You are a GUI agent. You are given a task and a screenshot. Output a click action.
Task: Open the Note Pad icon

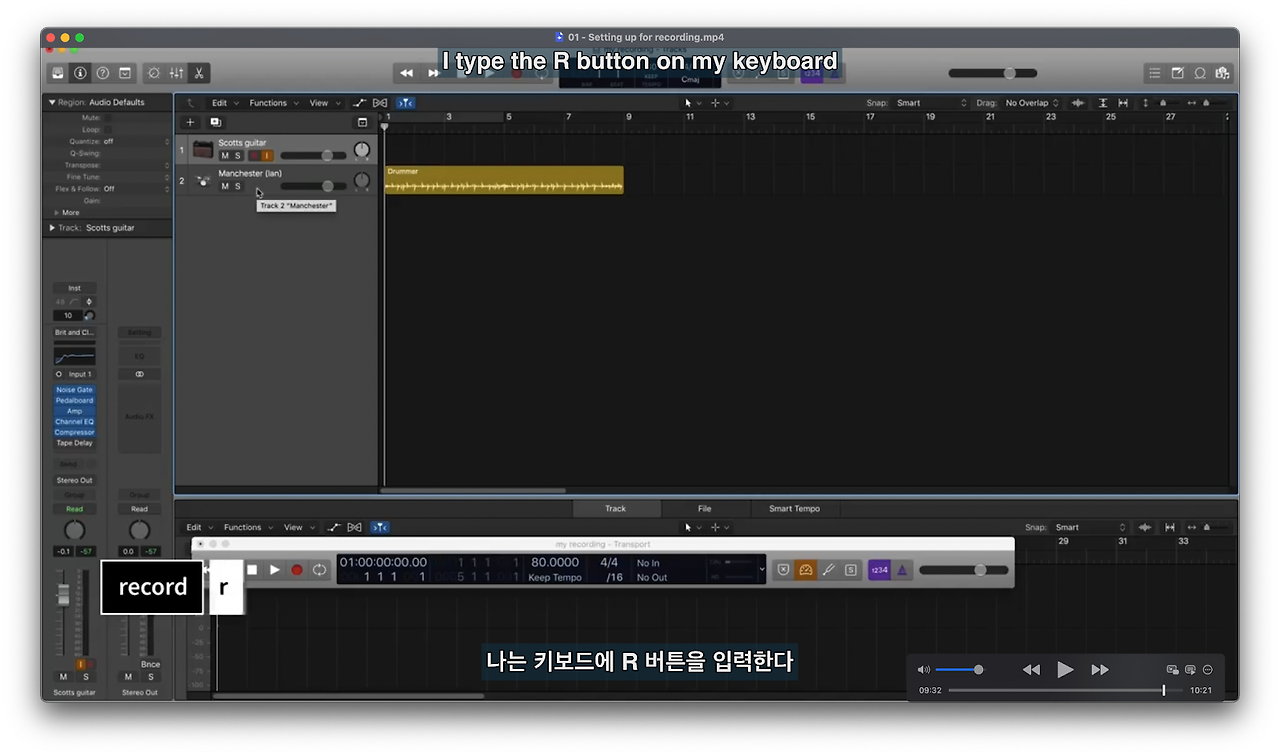pos(1177,73)
